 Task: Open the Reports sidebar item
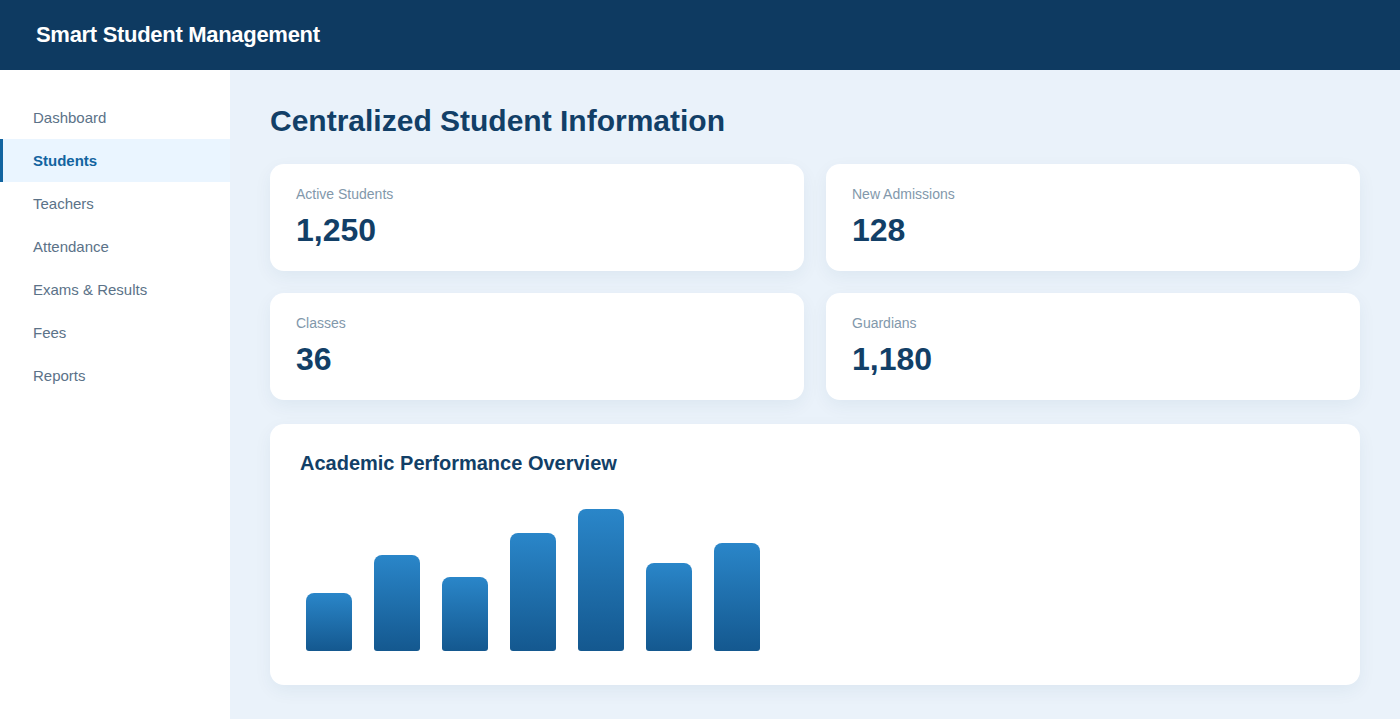[115, 376]
